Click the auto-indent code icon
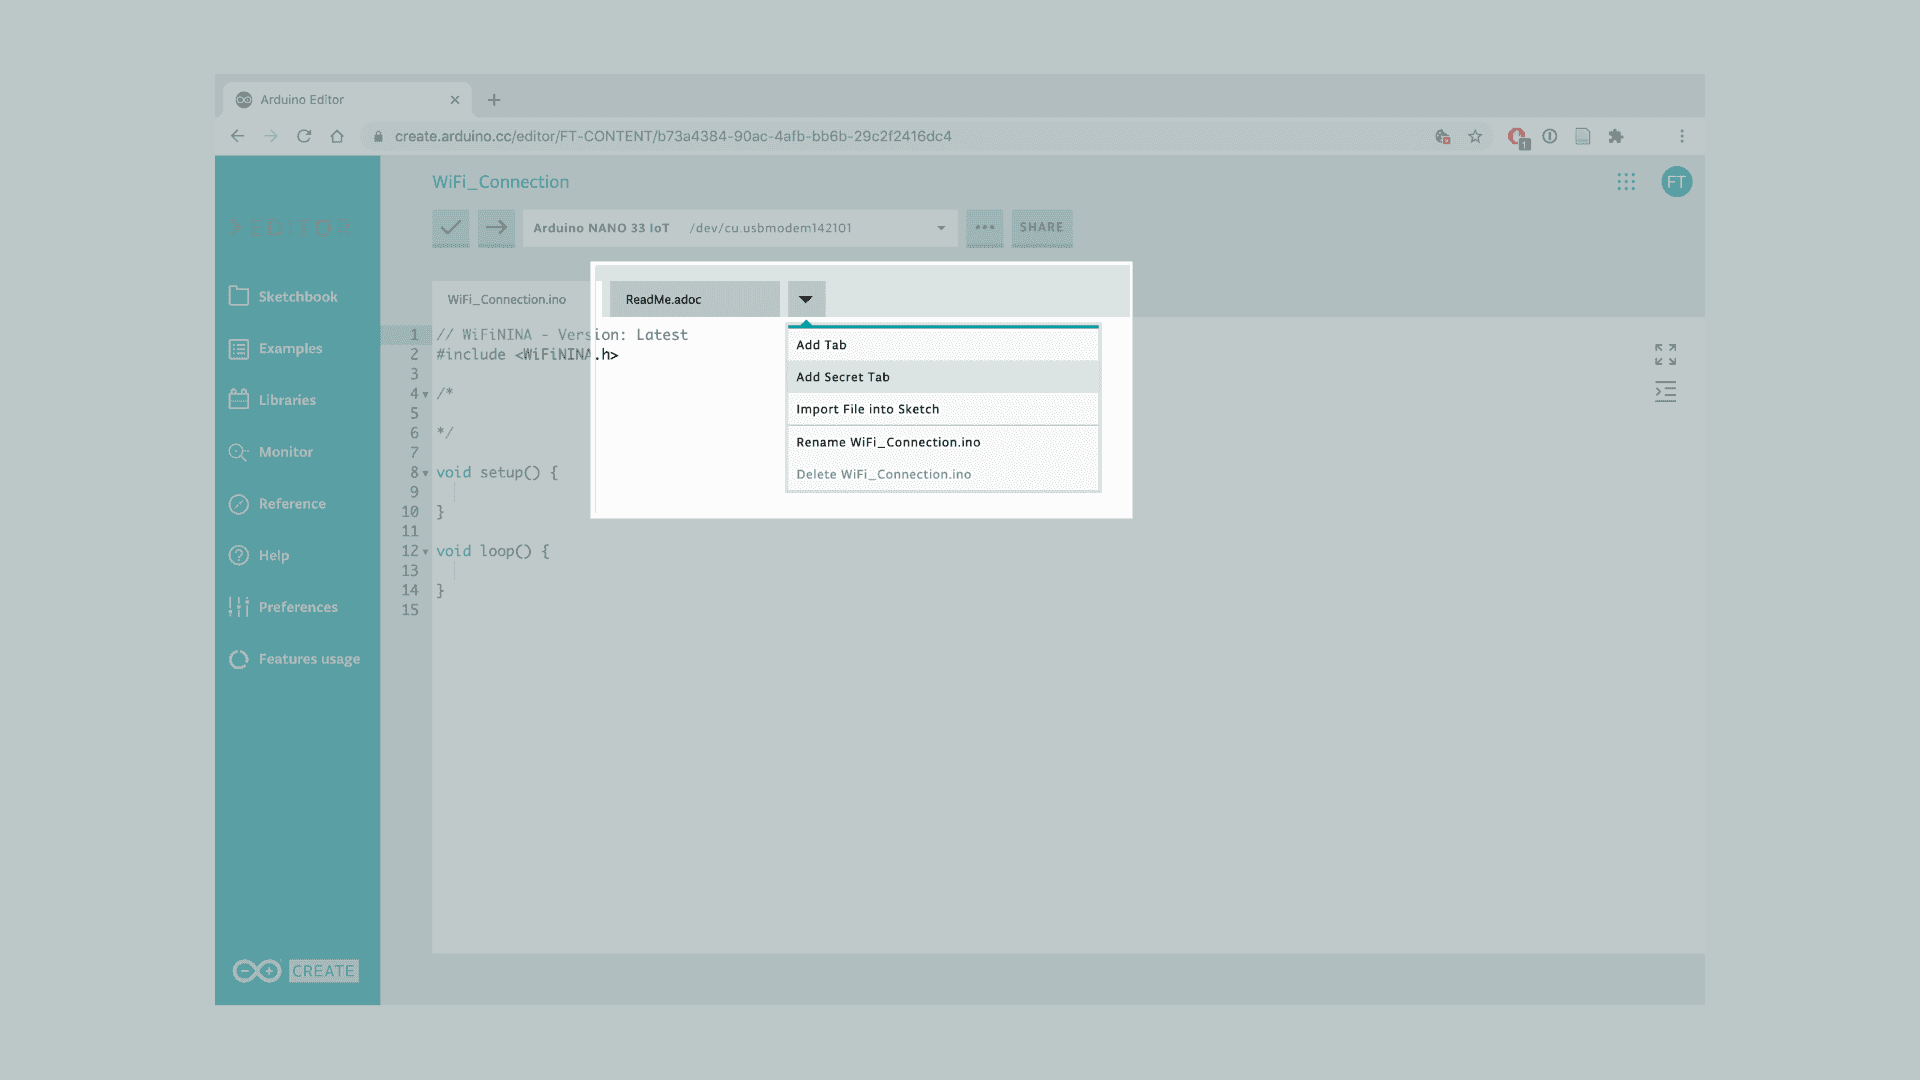This screenshot has height=1080, width=1920. tap(1665, 391)
